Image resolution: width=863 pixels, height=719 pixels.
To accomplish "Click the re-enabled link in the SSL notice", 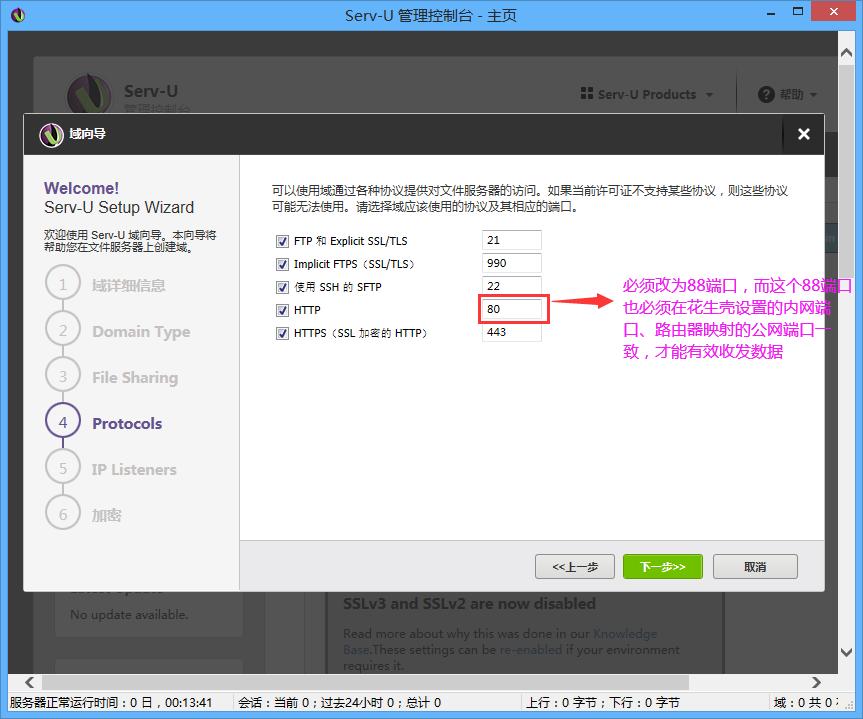I will 531,650.
